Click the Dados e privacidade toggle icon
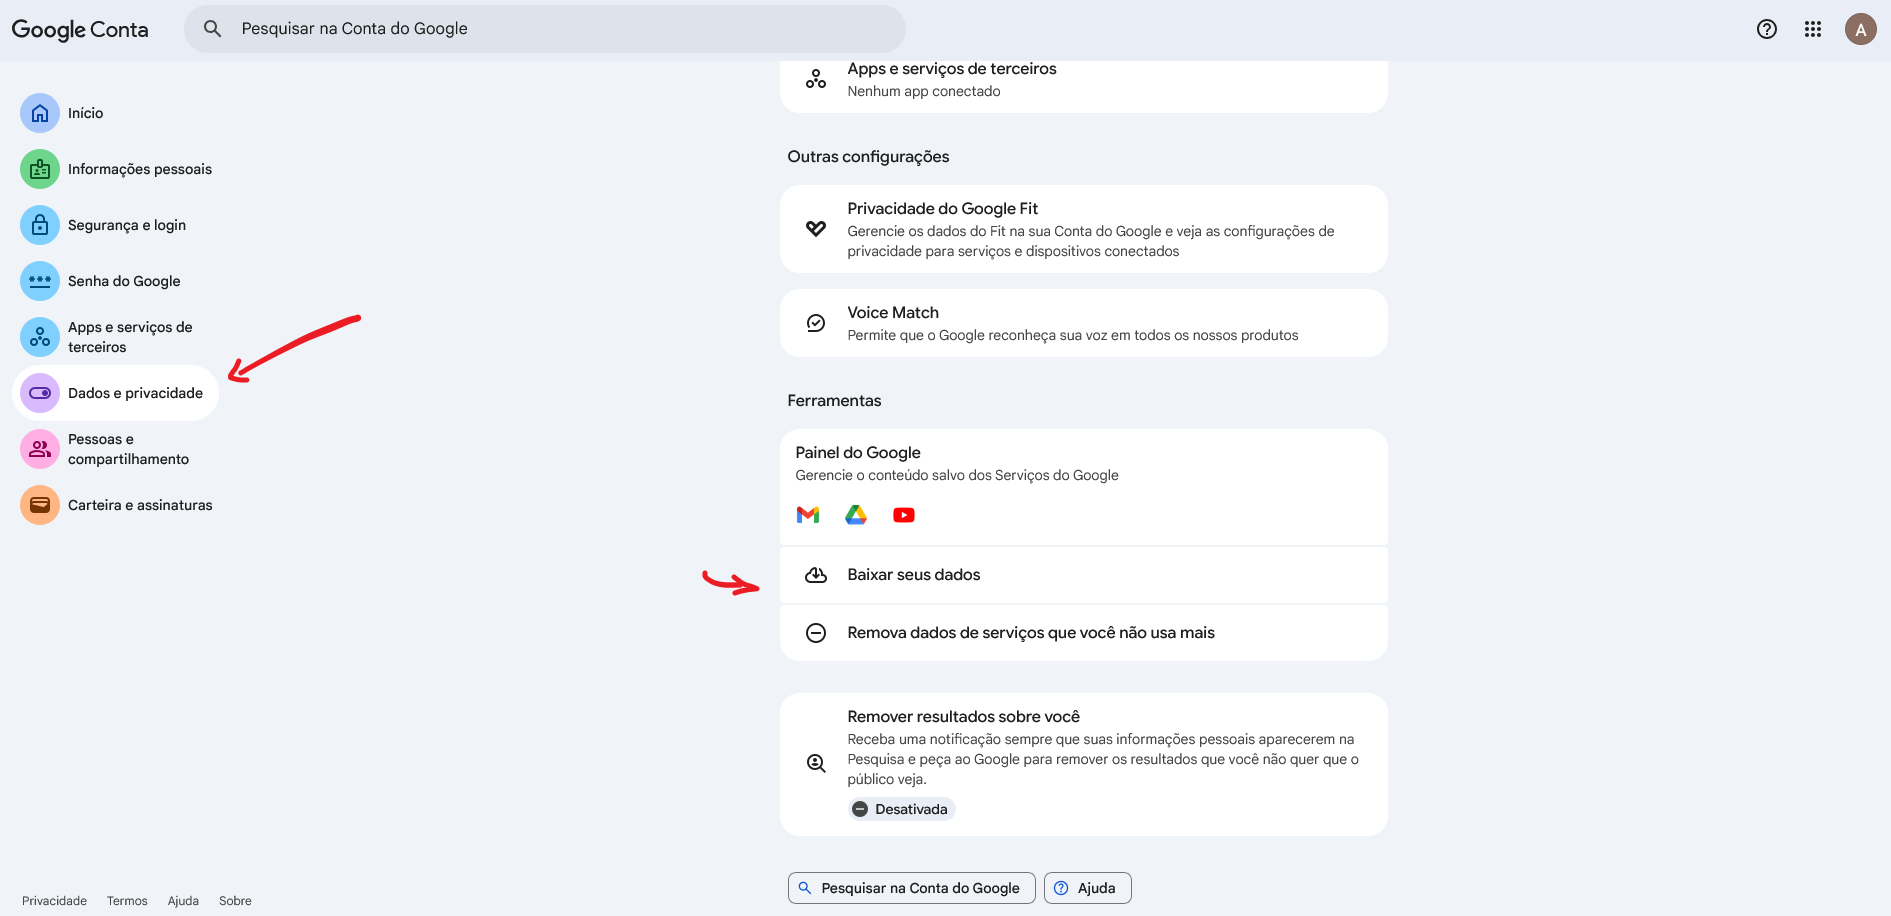This screenshot has height=916, width=1891. click(40, 393)
